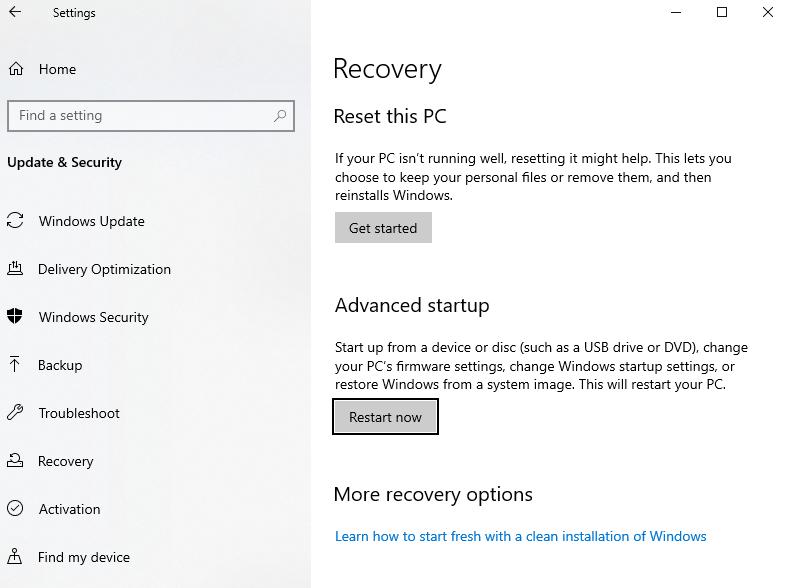786x588 pixels.
Task: Click the Recovery sidebar icon
Action: (15, 460)
